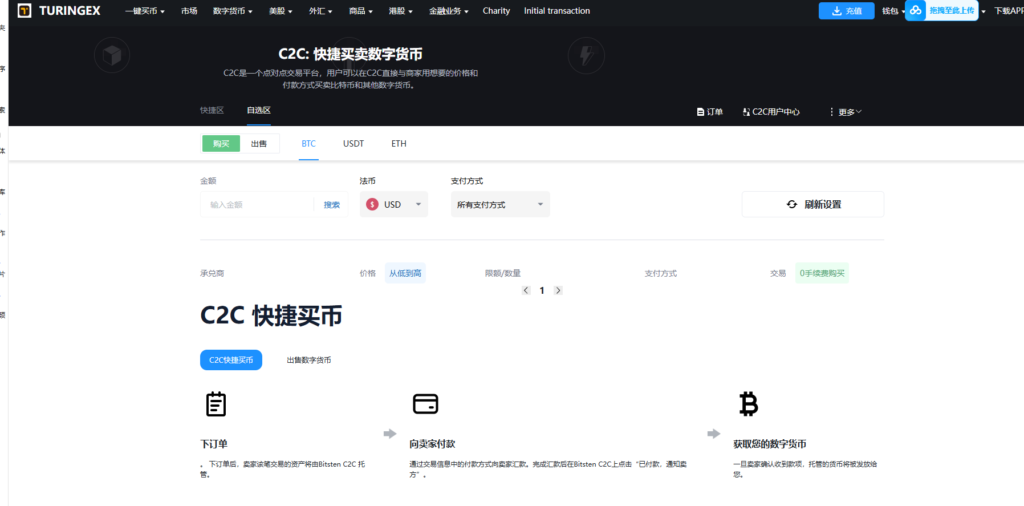
Task: Expand the 更多 menu
Action: [845, 112]
